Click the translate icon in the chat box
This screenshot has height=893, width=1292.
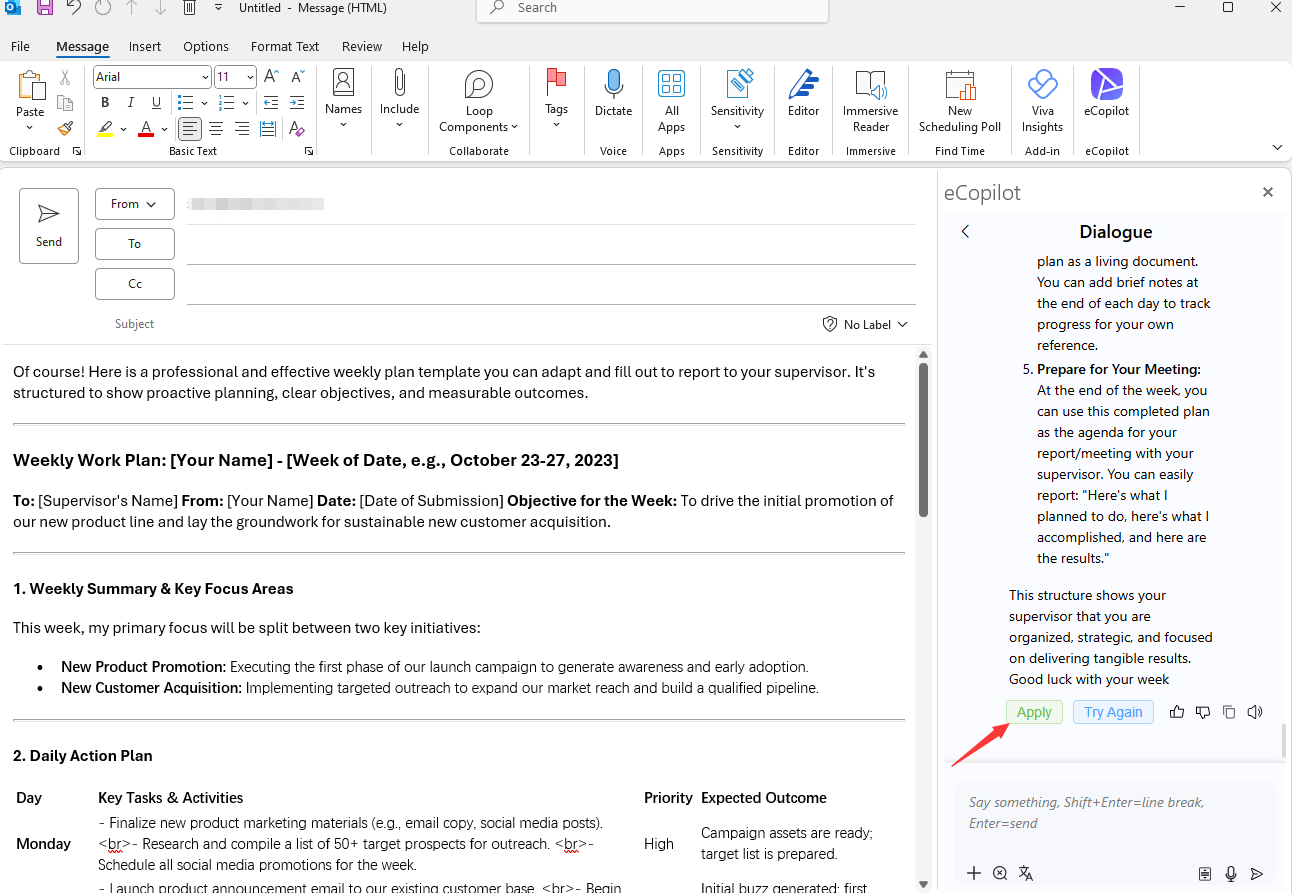[x=1026, y=873]
